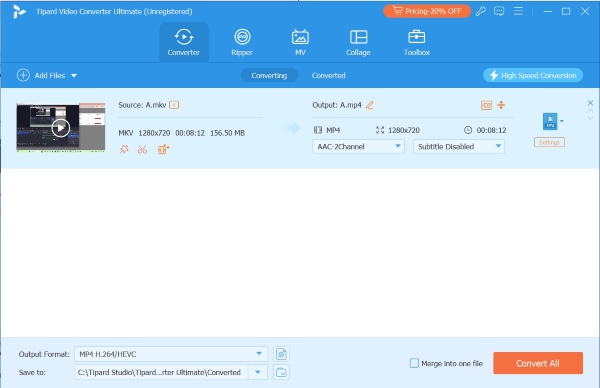Open source media info icon next to A.mkv
Screen dimensions: 600x388
[174, 105]
